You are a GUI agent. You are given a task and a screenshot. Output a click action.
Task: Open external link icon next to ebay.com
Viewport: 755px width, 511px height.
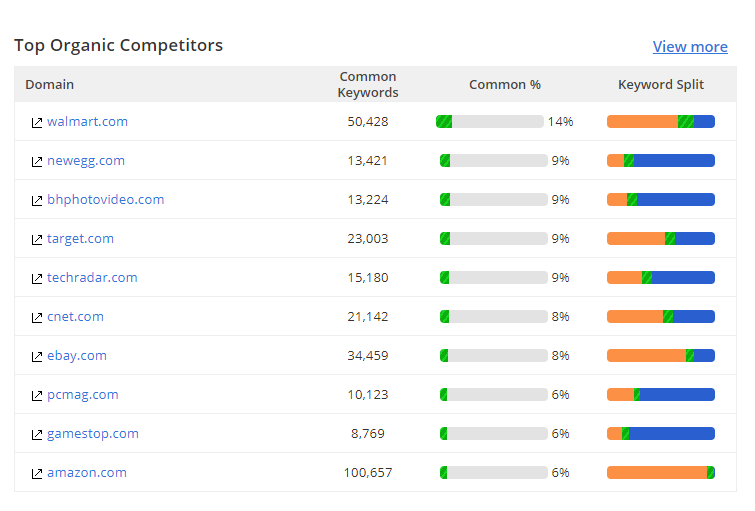37,357
